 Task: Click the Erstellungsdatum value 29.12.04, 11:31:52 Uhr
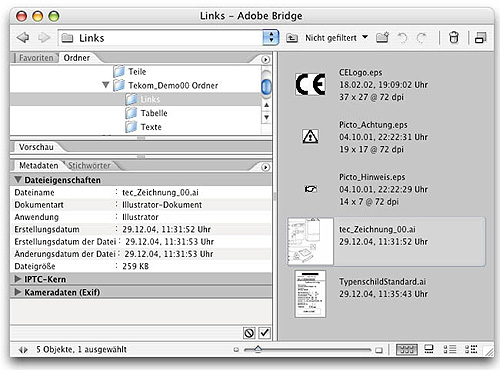pos(167,229)
